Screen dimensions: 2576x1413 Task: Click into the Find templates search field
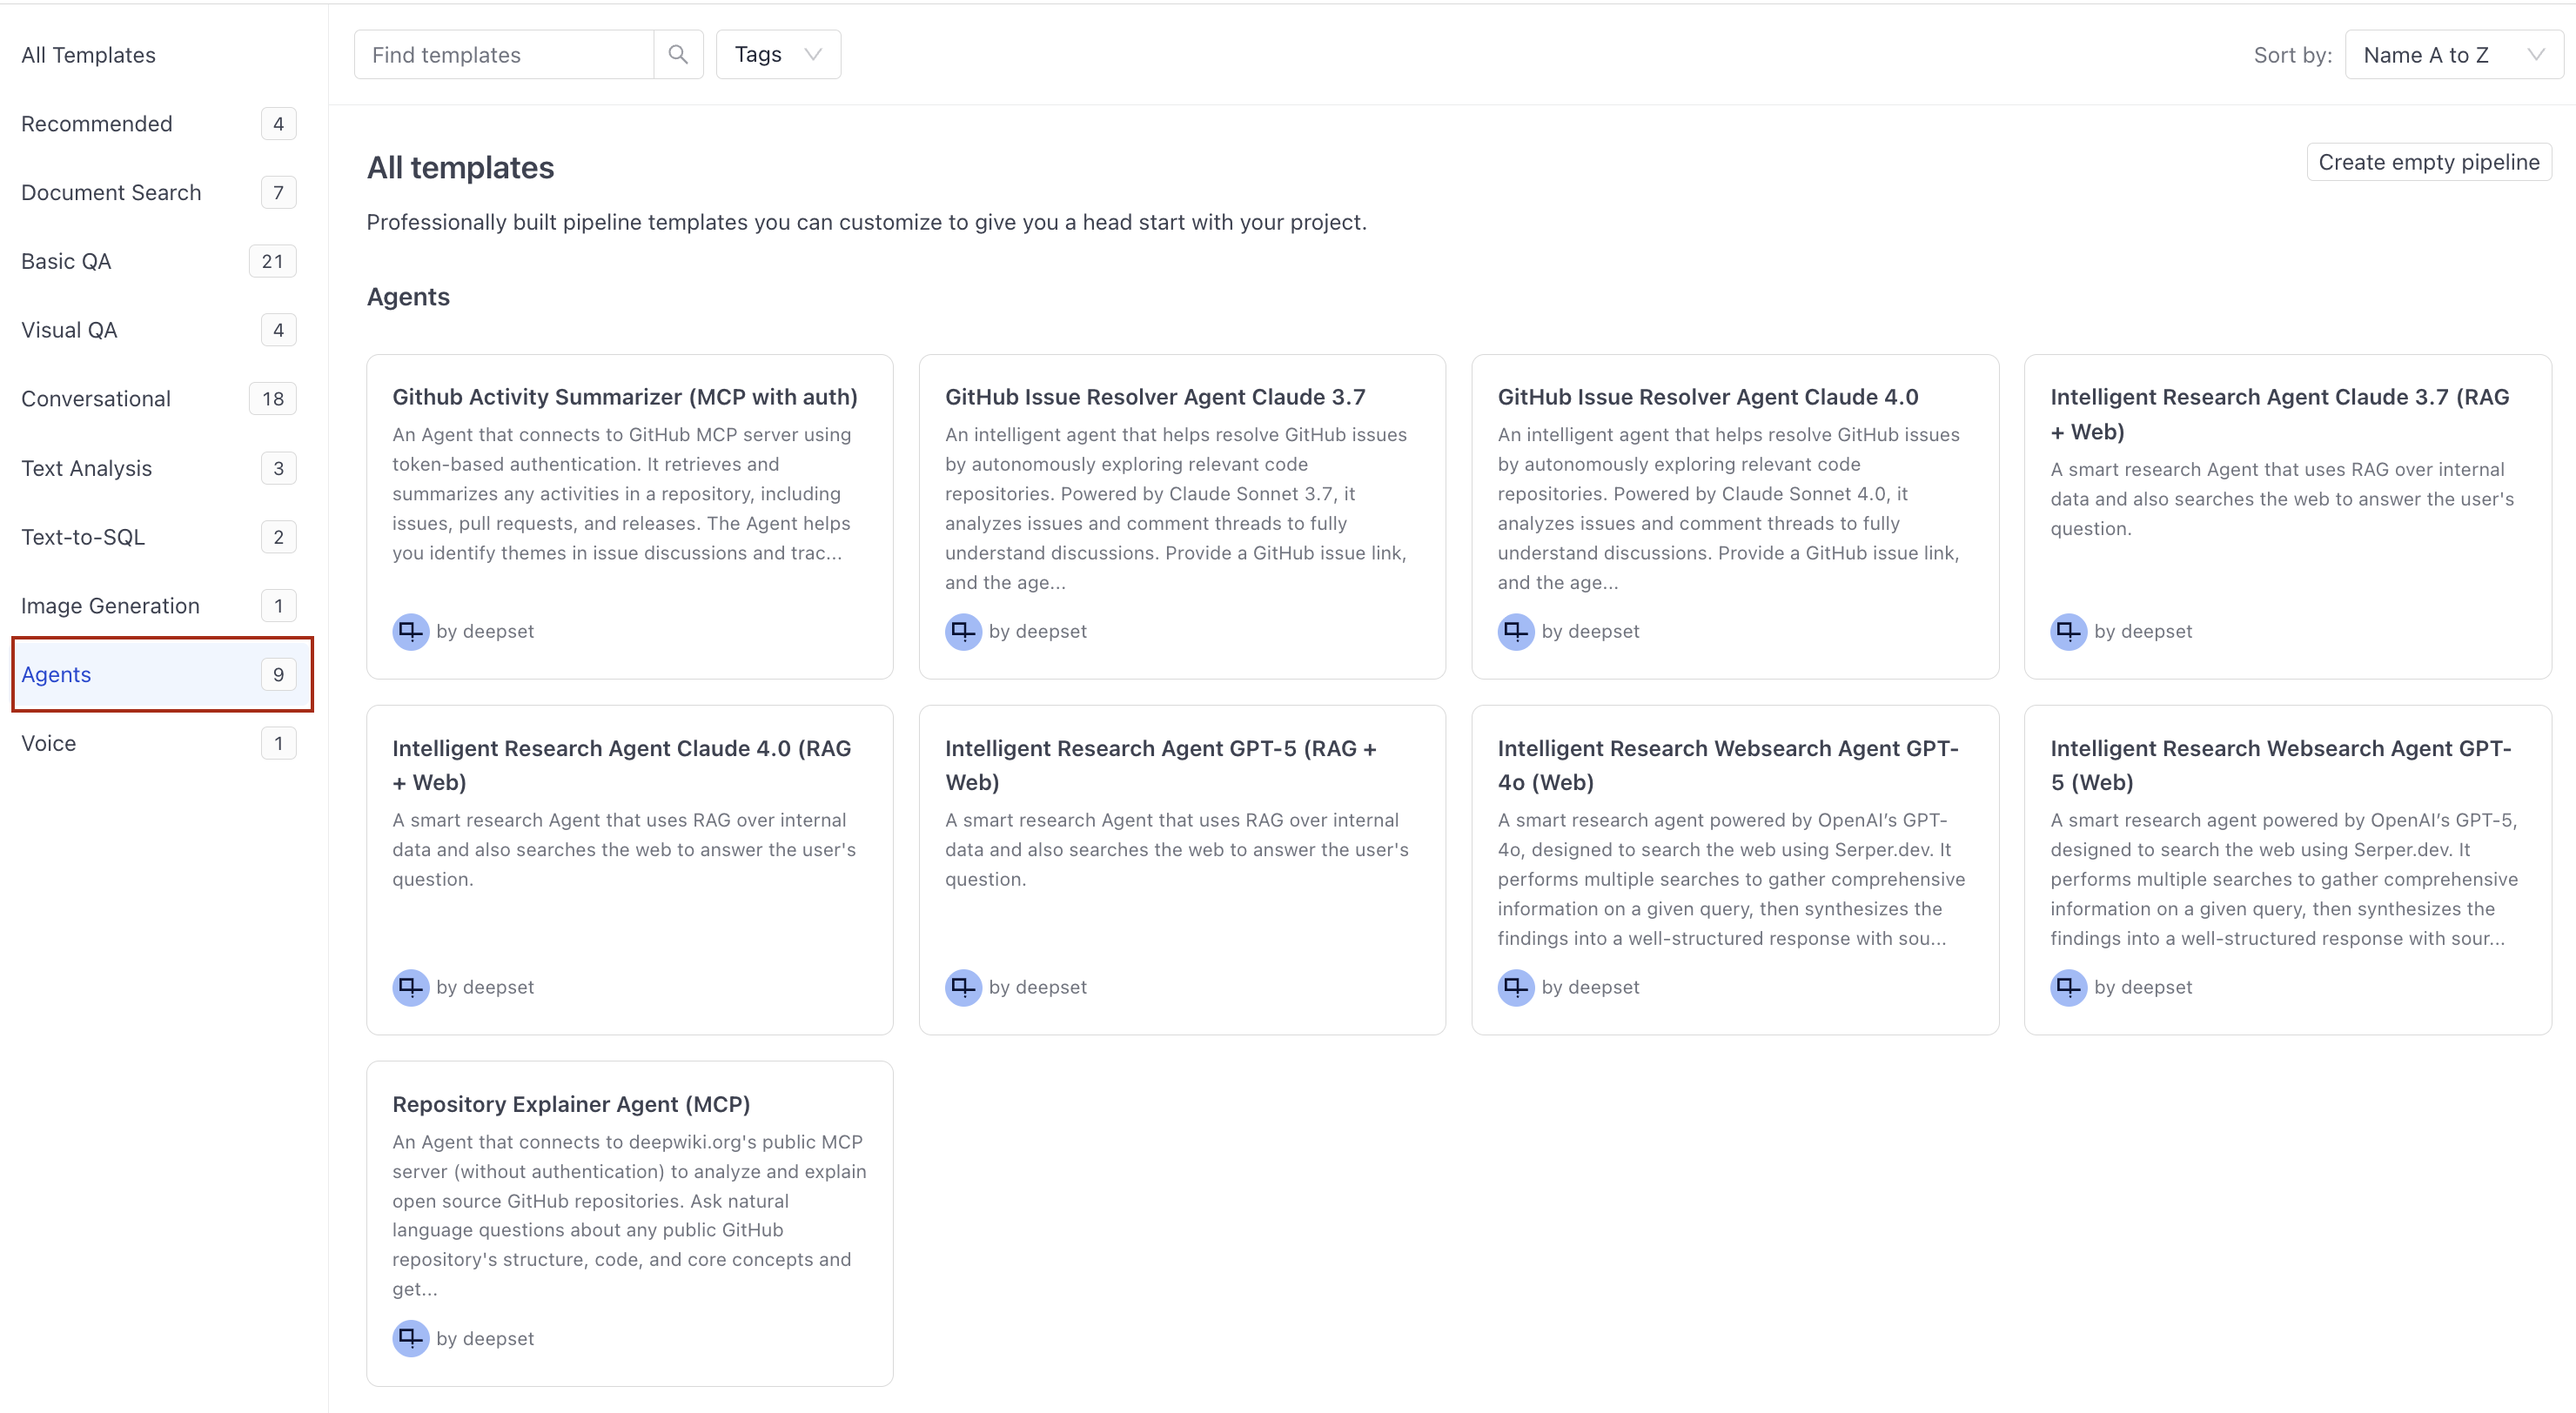[500, 54]
